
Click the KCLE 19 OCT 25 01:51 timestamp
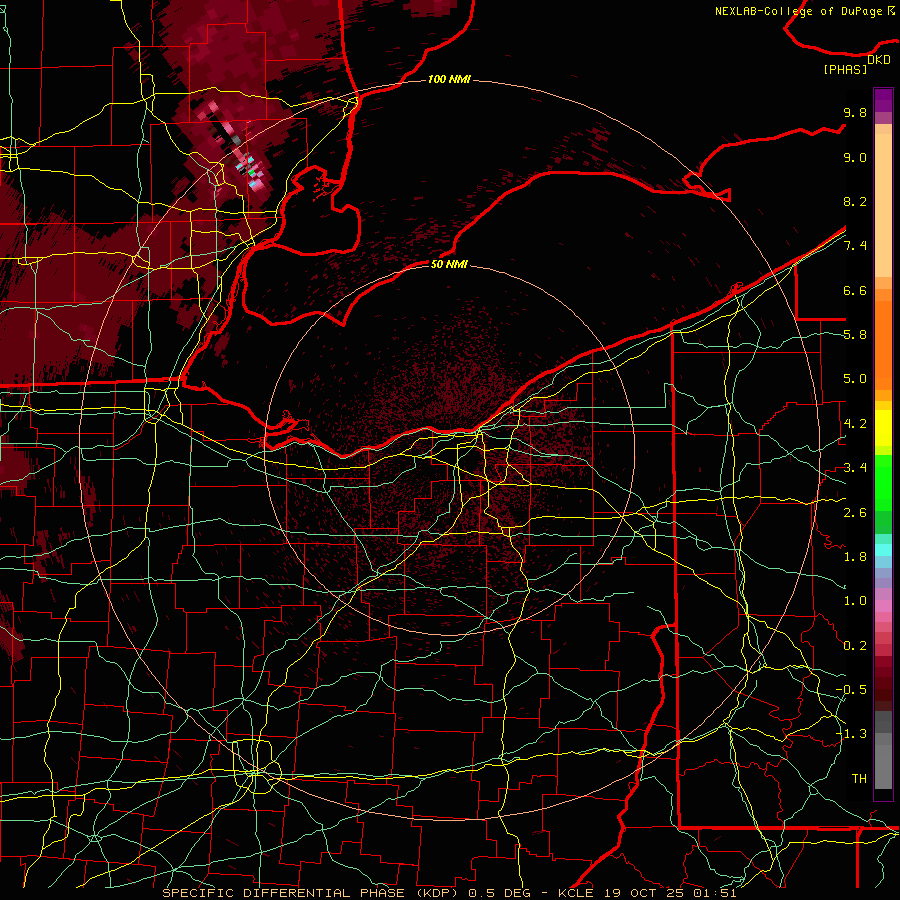pyautogui.click(x=647, y=893)
